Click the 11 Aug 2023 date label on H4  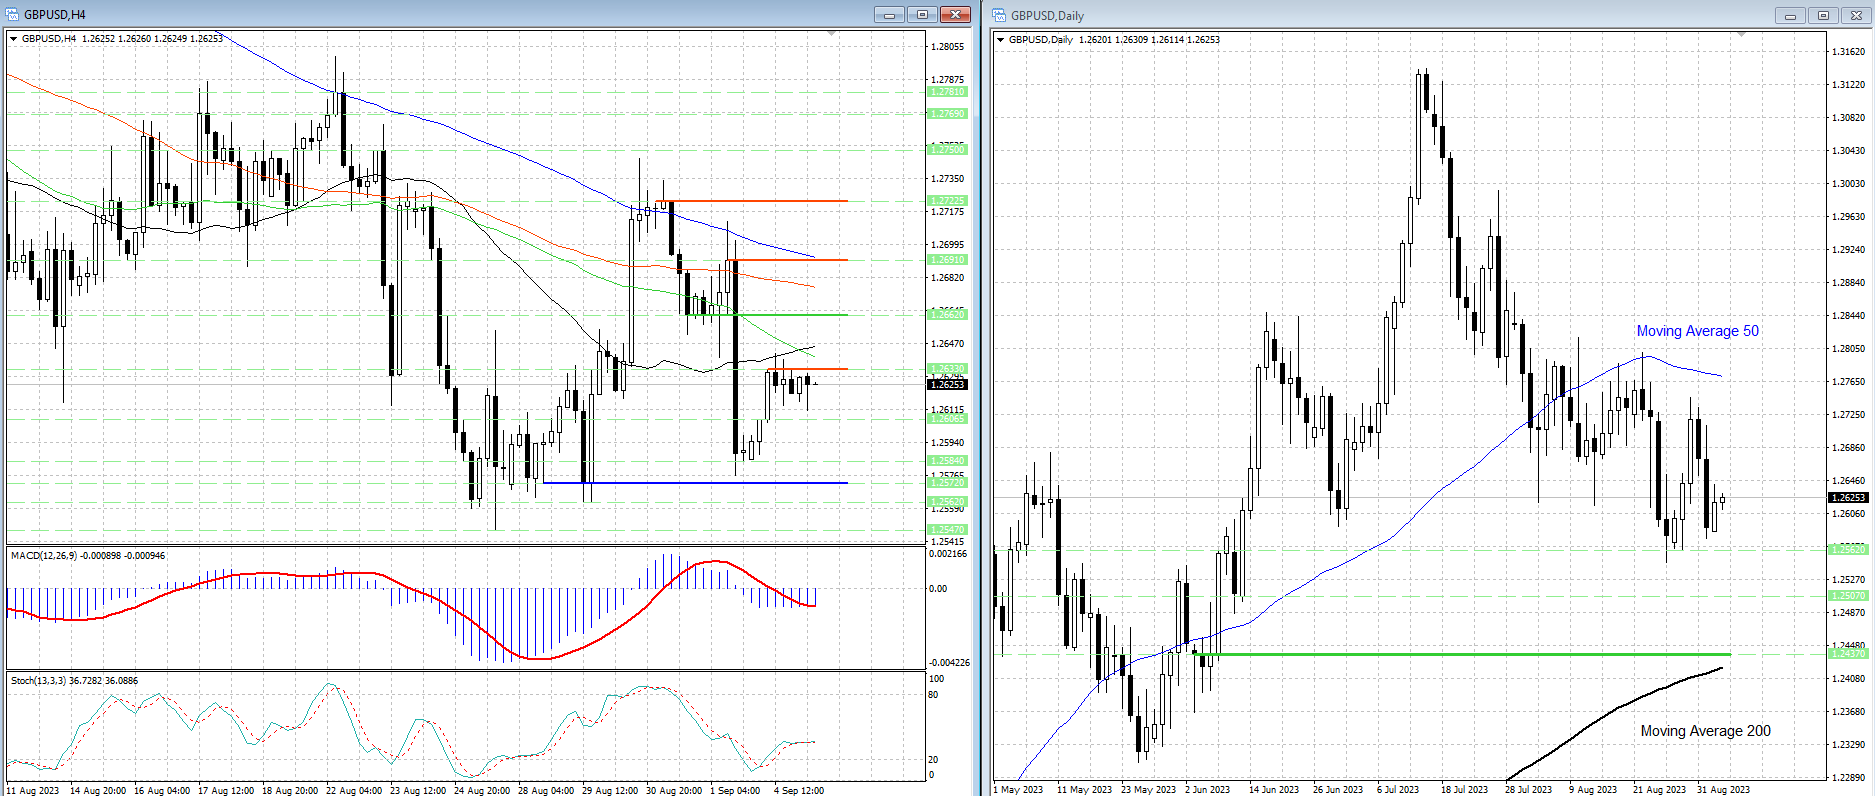[32, 790]
